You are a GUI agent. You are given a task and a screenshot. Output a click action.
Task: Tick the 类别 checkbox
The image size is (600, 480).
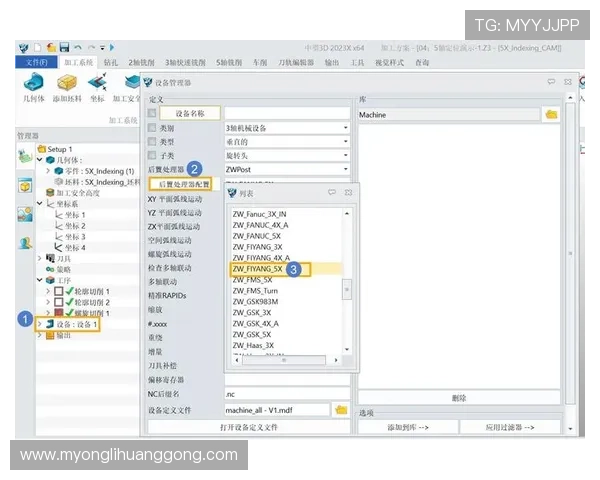click(x=152, y=128)
